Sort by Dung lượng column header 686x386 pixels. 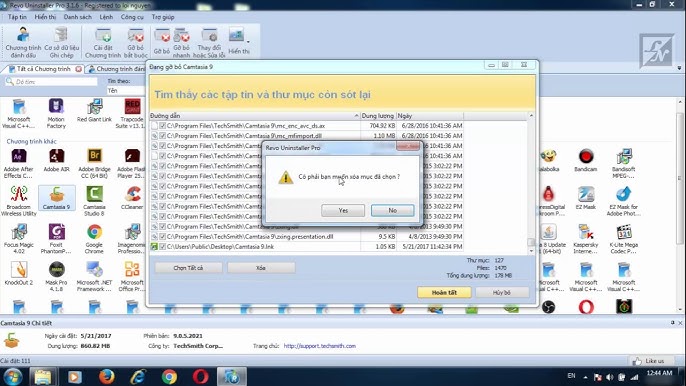(378, 116)
